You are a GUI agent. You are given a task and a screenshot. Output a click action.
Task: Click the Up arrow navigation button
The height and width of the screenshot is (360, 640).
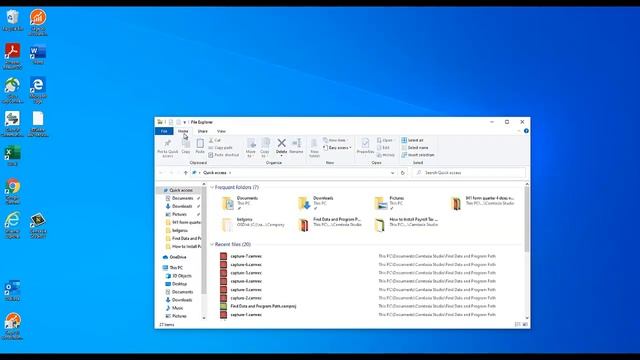coord(186,173)
